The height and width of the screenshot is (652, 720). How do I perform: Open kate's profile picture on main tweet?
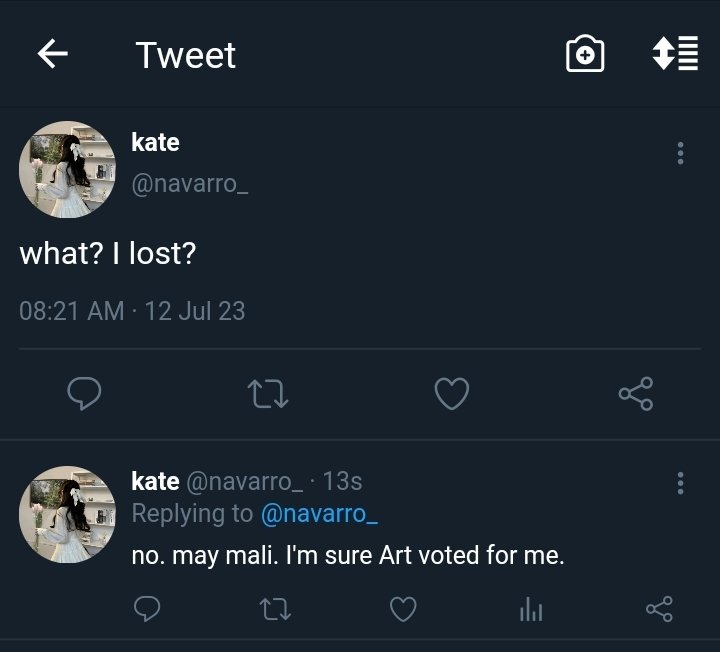click(x=67, y=169)
